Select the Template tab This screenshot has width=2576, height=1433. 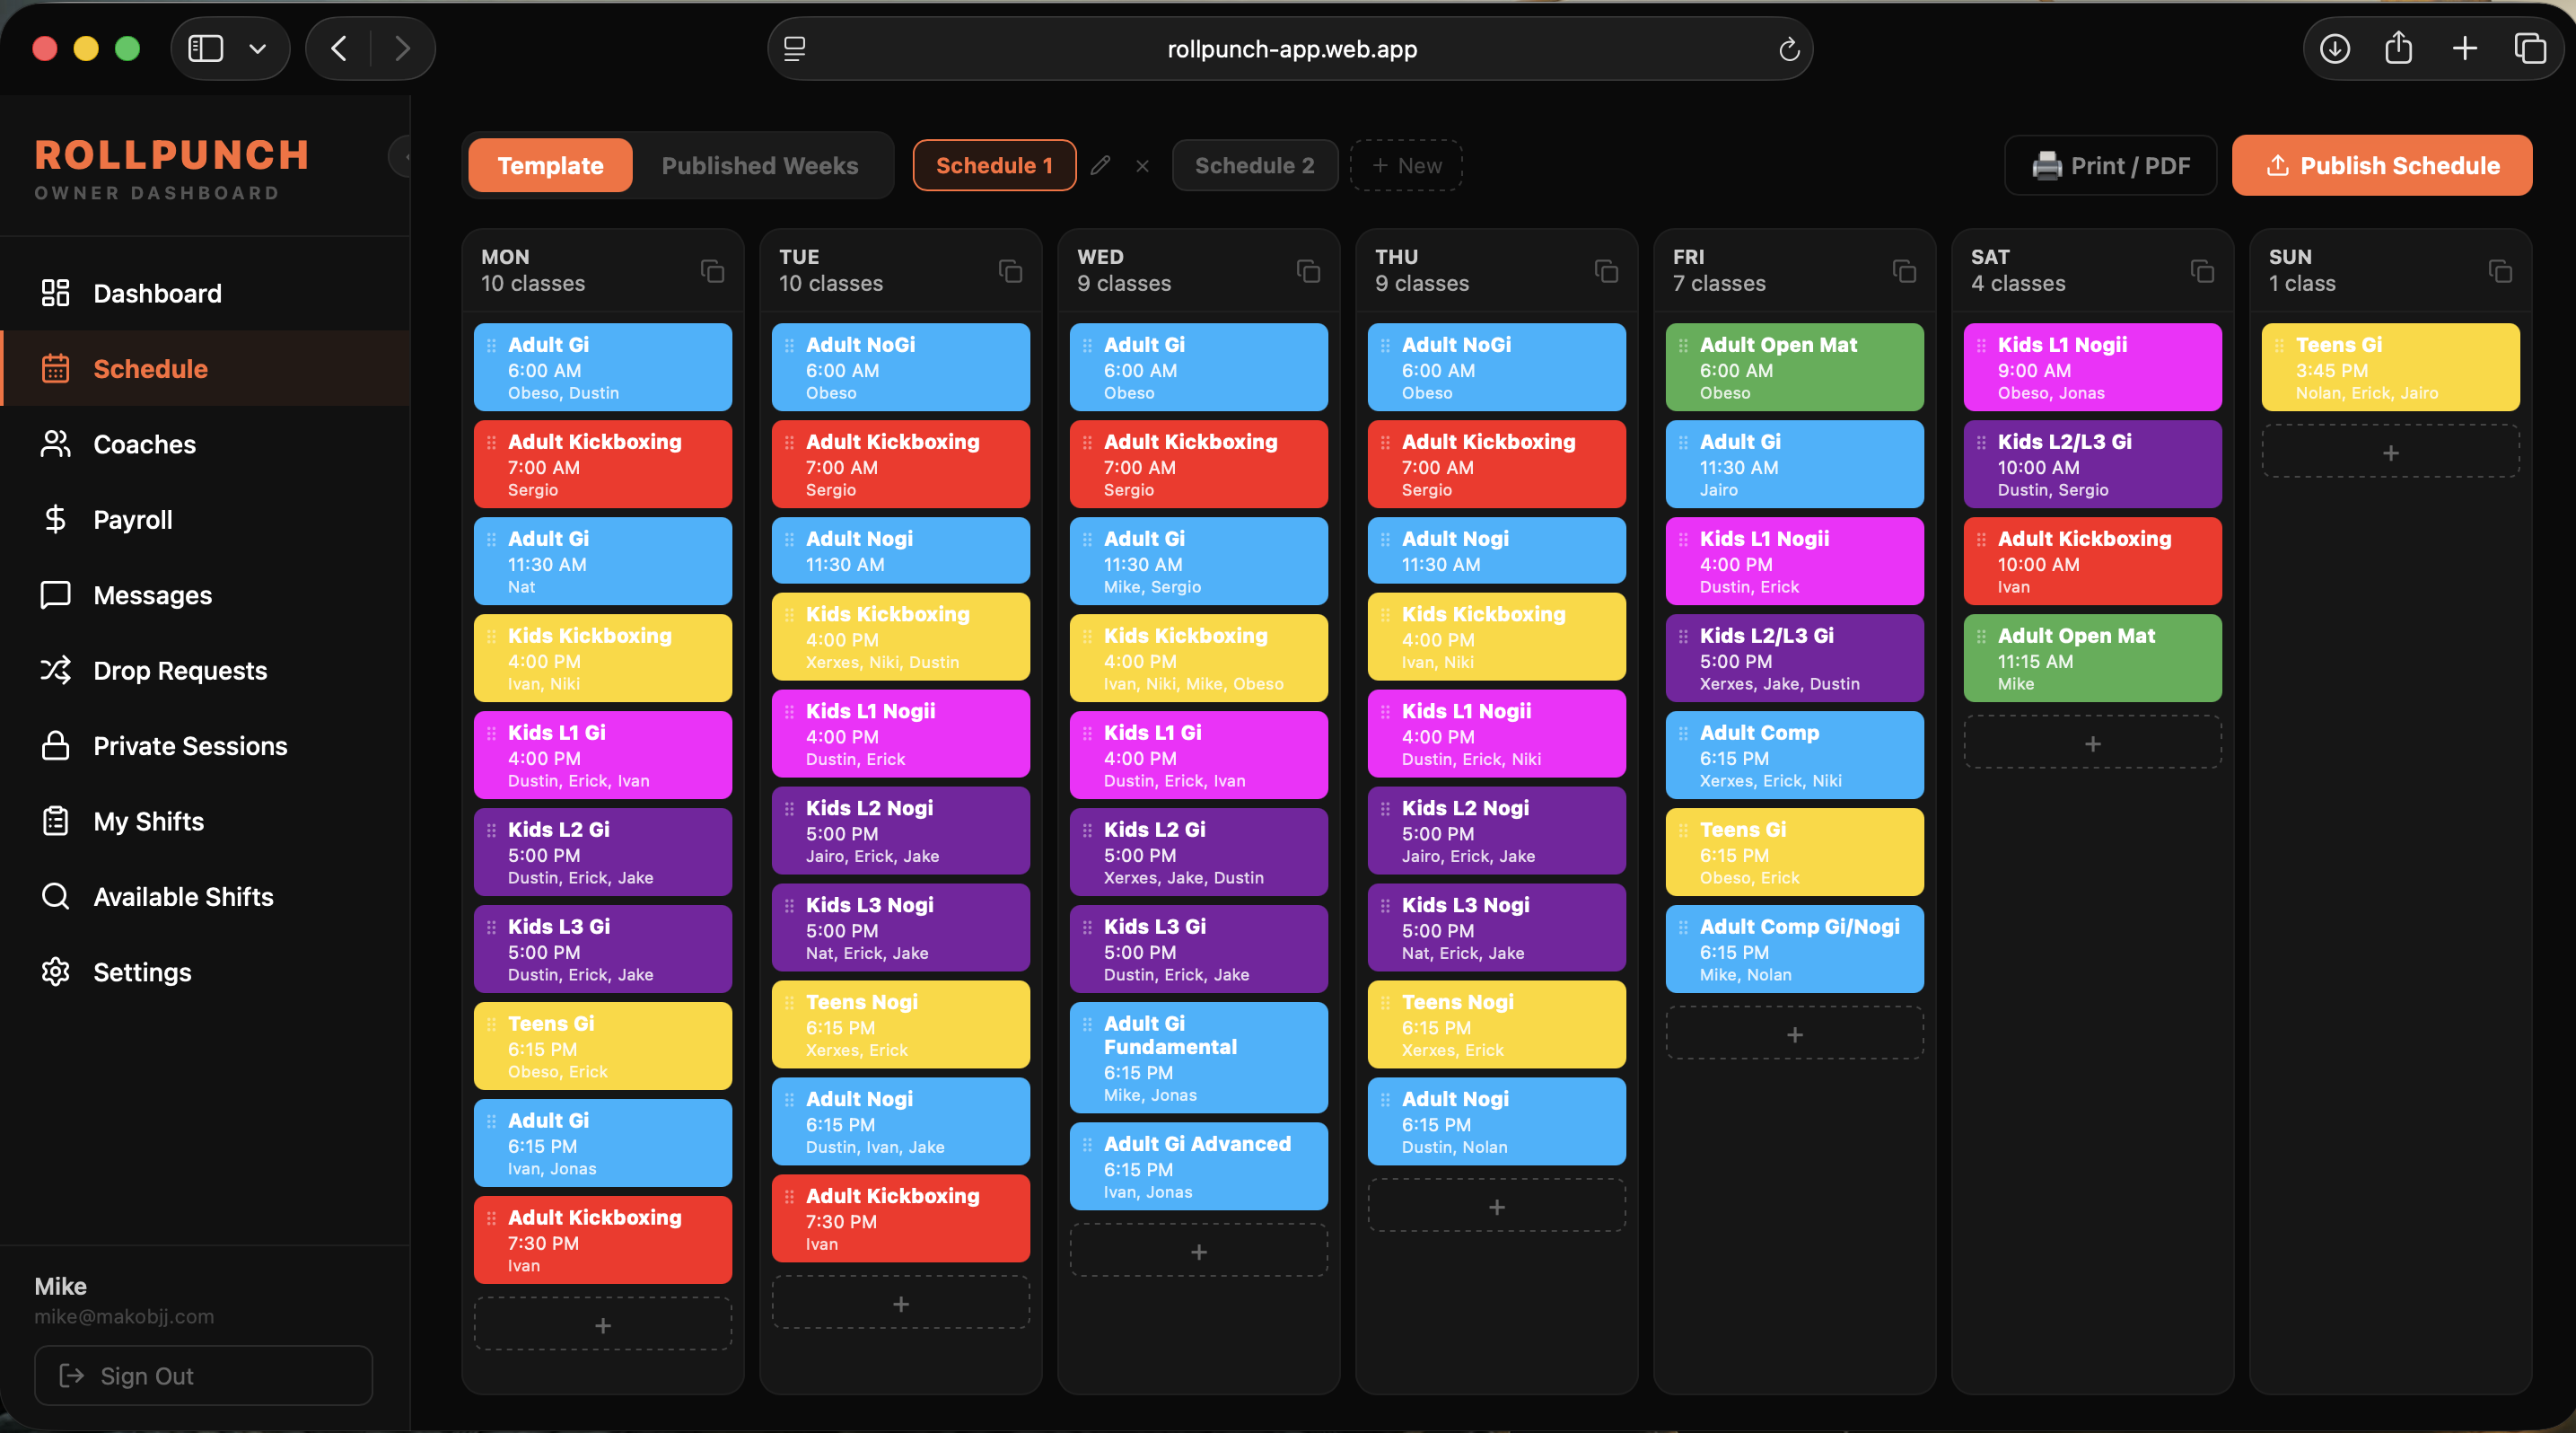coord(550,165)
